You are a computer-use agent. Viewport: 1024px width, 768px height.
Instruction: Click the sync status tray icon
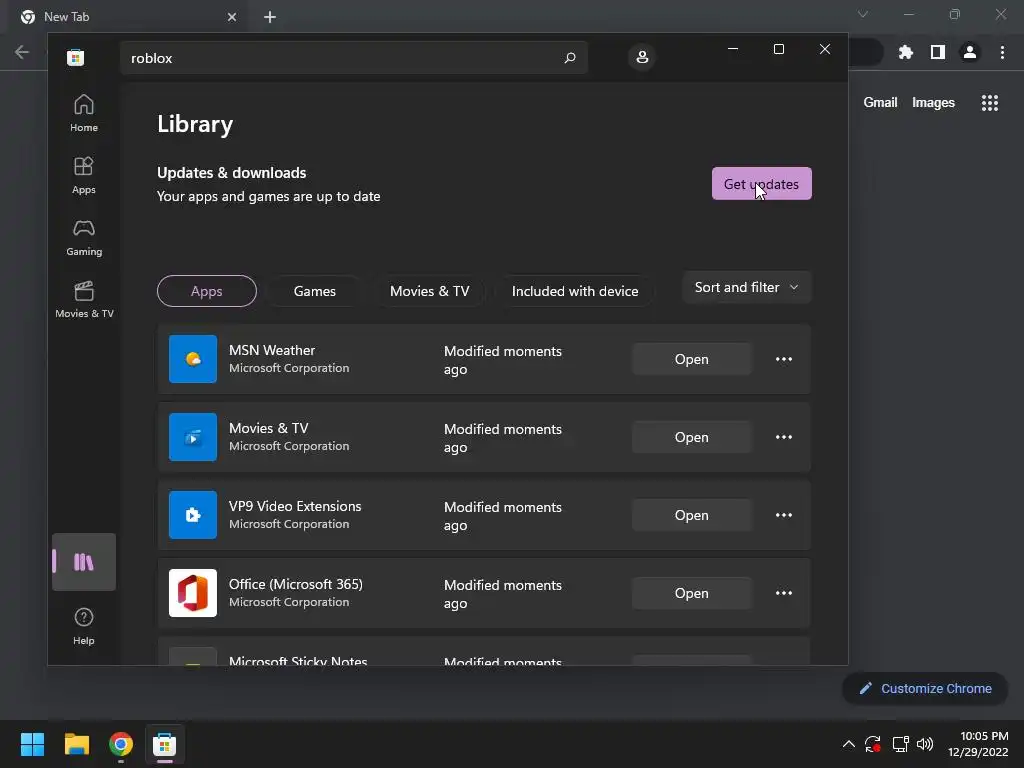[x=872, y=744]
